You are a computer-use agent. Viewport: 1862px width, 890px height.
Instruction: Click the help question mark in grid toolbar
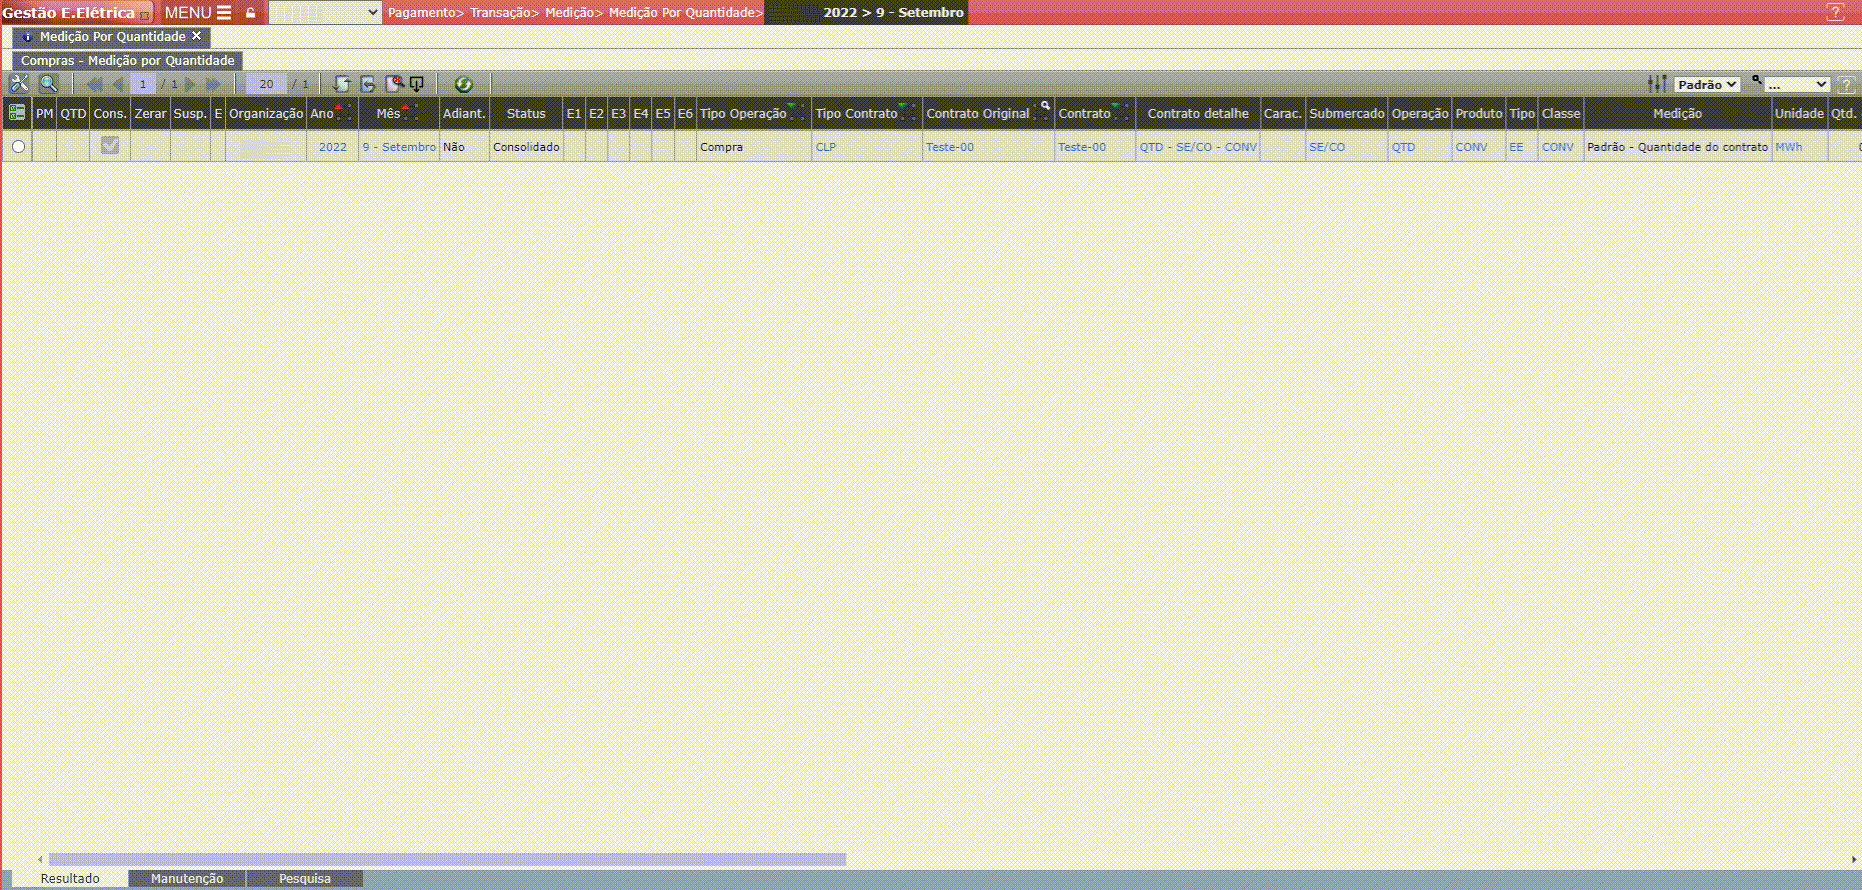1846,84
